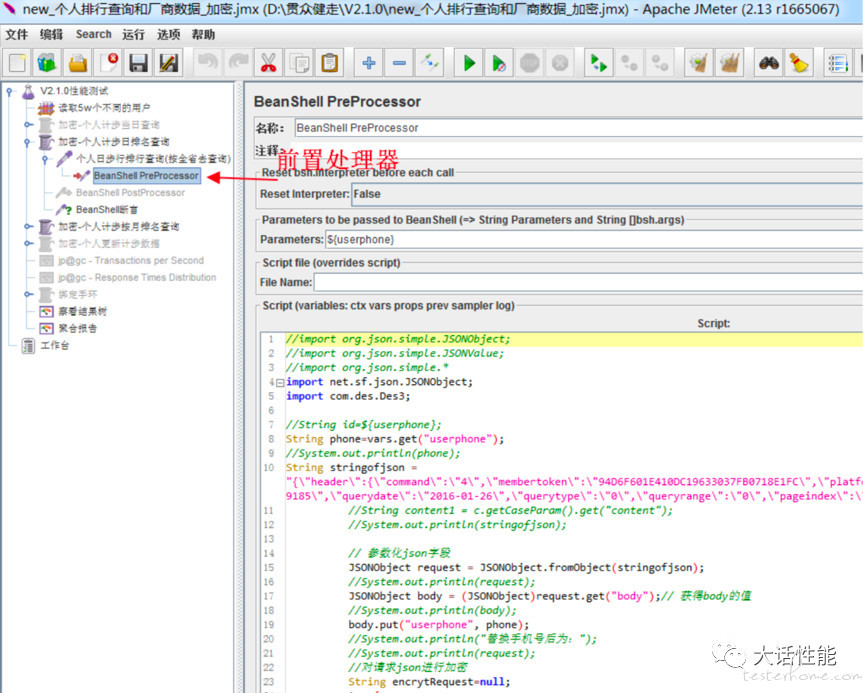Click script line 'import com.des.Des3;'

coord(348,396)
